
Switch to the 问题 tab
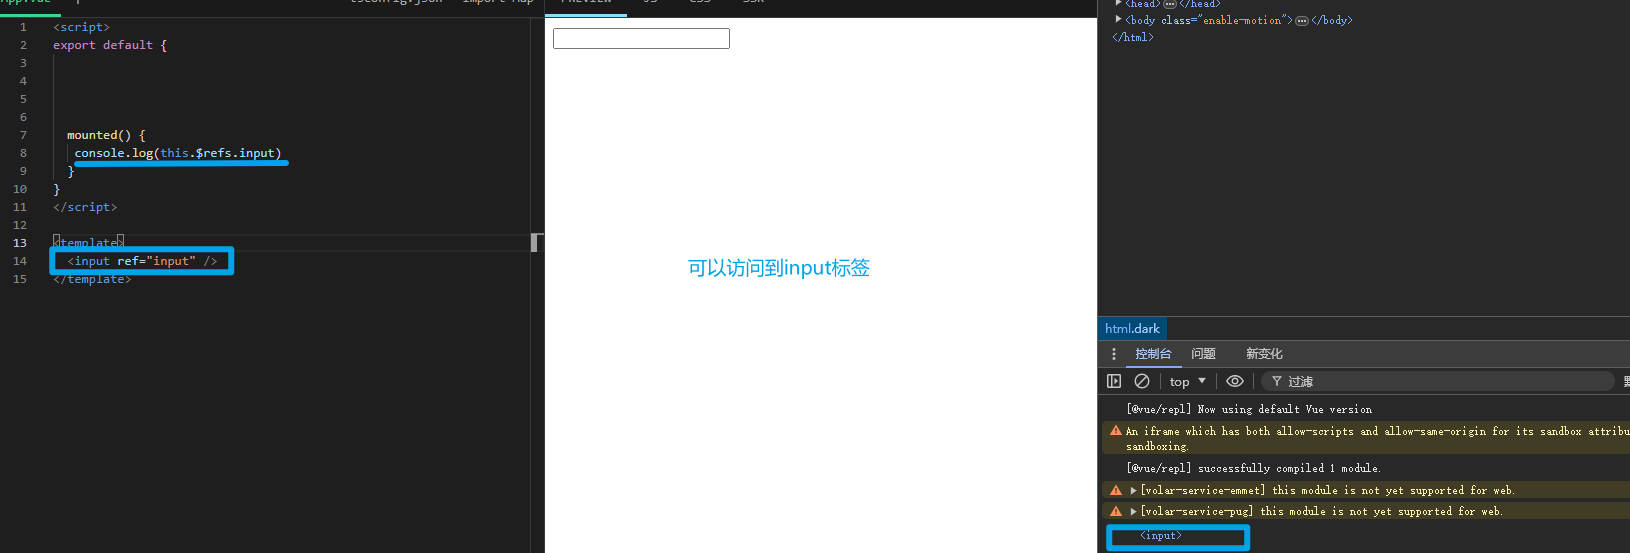1203,354
